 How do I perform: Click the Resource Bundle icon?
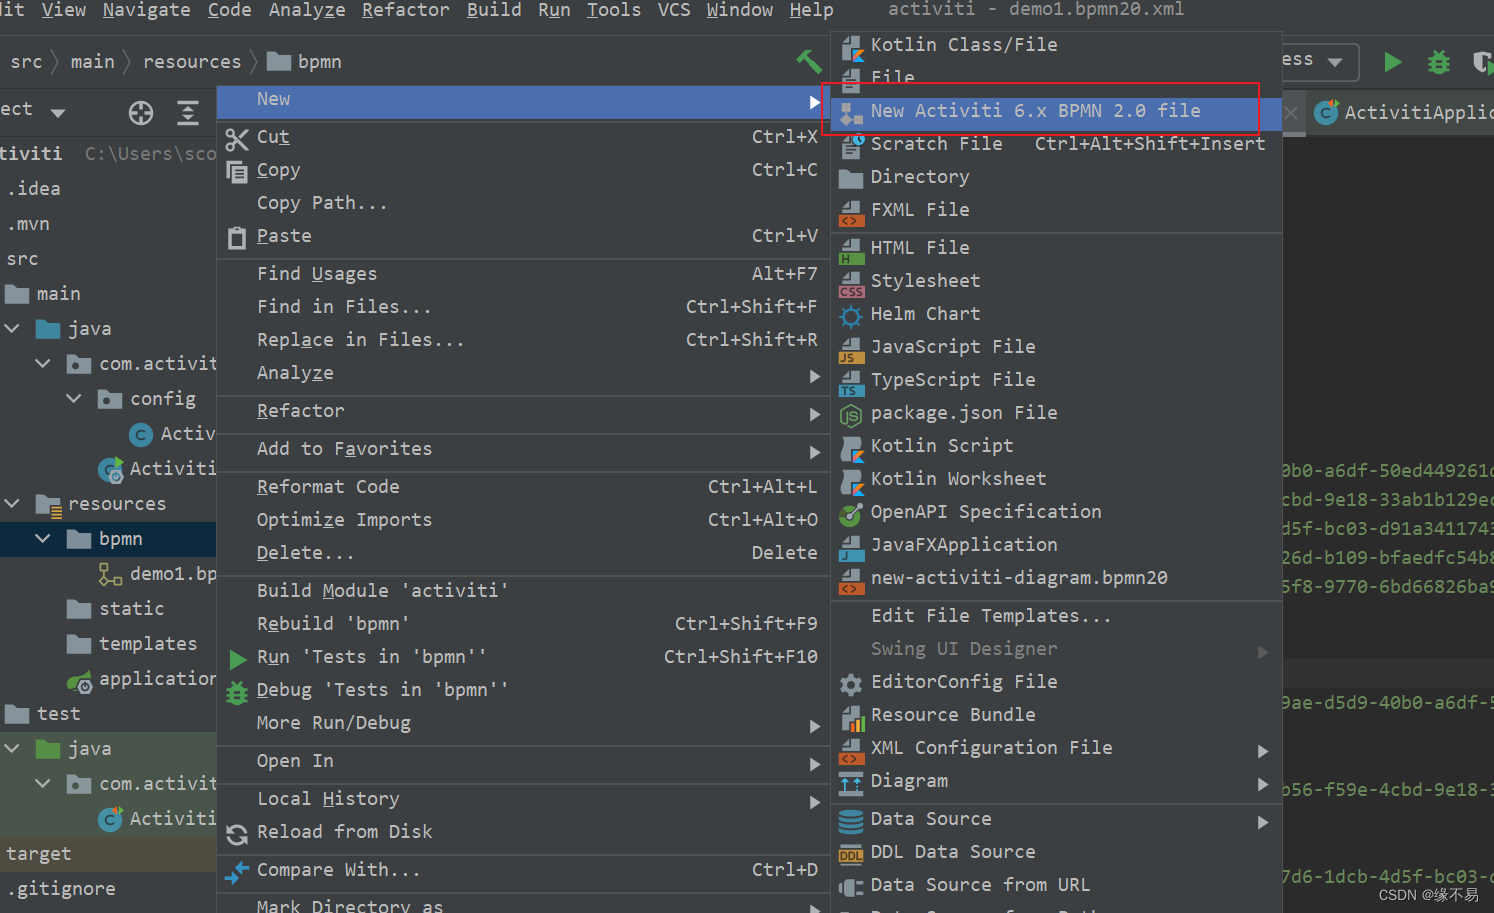[x=851, y=717]
